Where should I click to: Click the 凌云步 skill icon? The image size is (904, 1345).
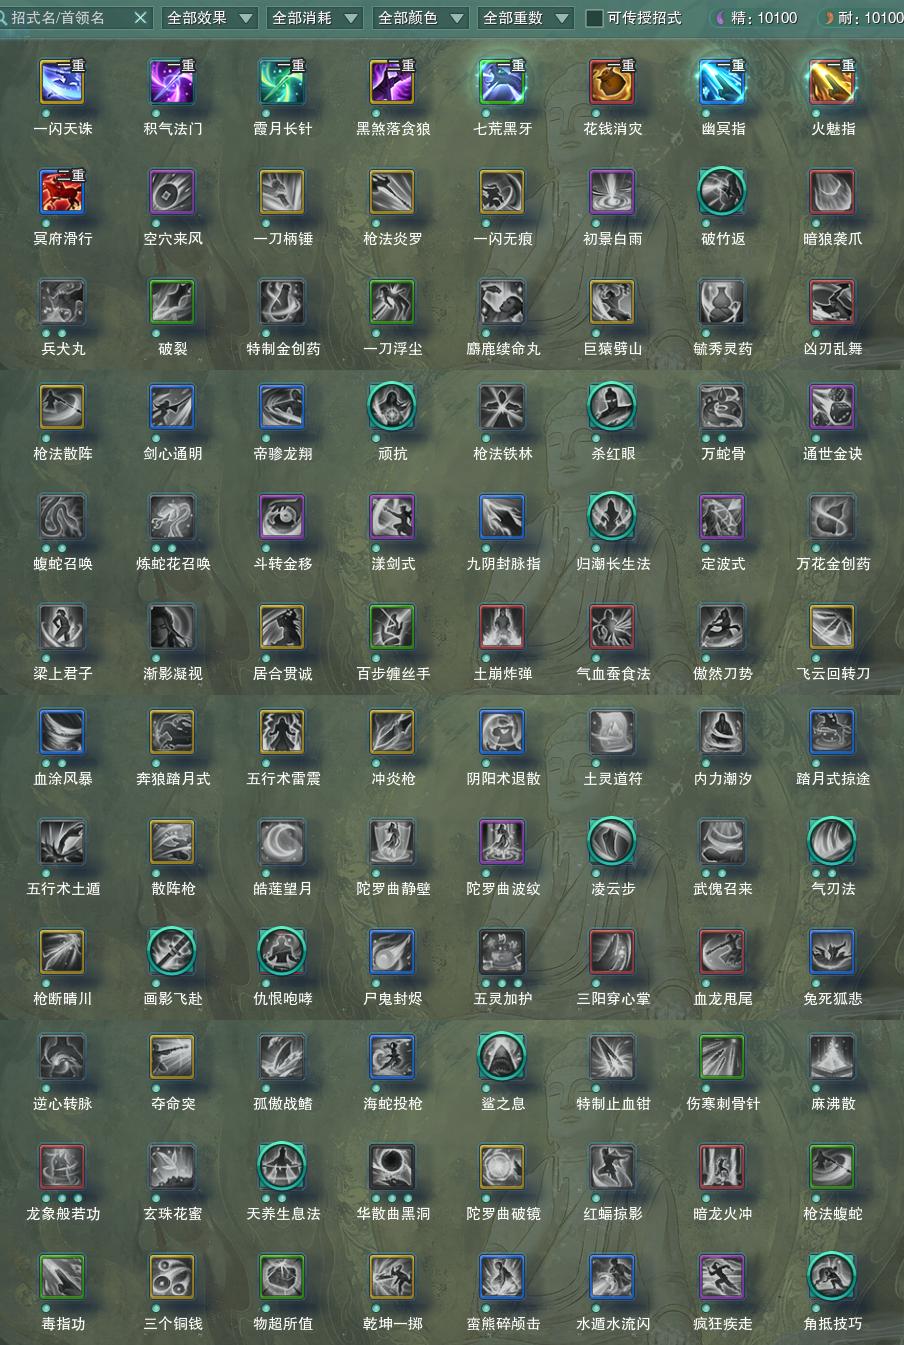(x=612, y=842)
